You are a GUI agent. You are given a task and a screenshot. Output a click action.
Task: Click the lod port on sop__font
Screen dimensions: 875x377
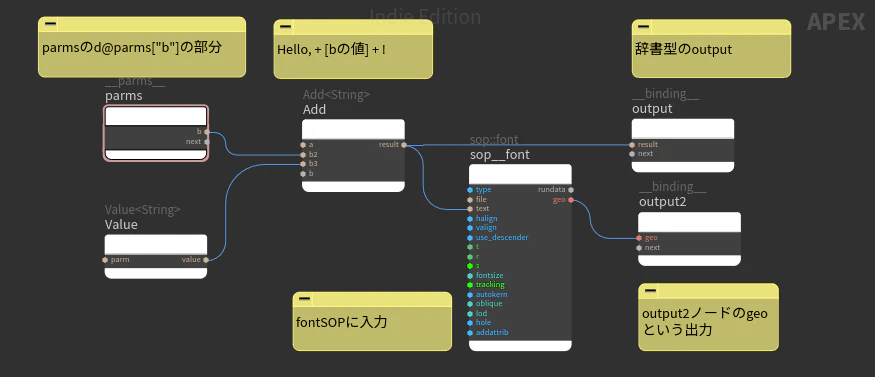pyautogui.click(x=470, y=313)
